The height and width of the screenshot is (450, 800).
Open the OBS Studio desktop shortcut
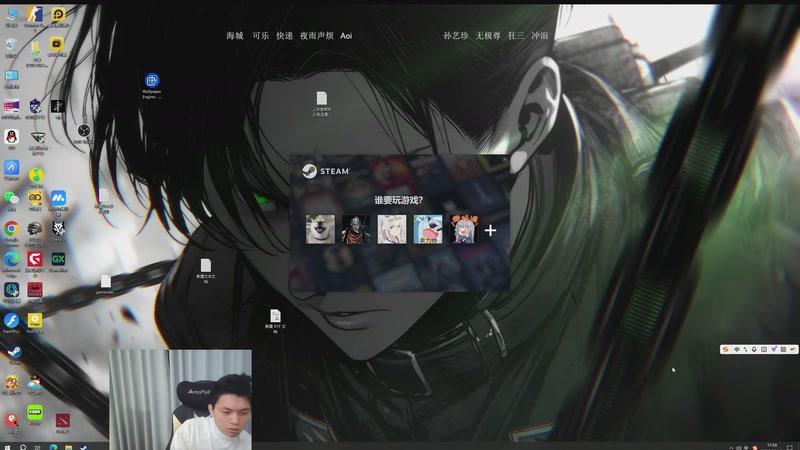[84, 134]
